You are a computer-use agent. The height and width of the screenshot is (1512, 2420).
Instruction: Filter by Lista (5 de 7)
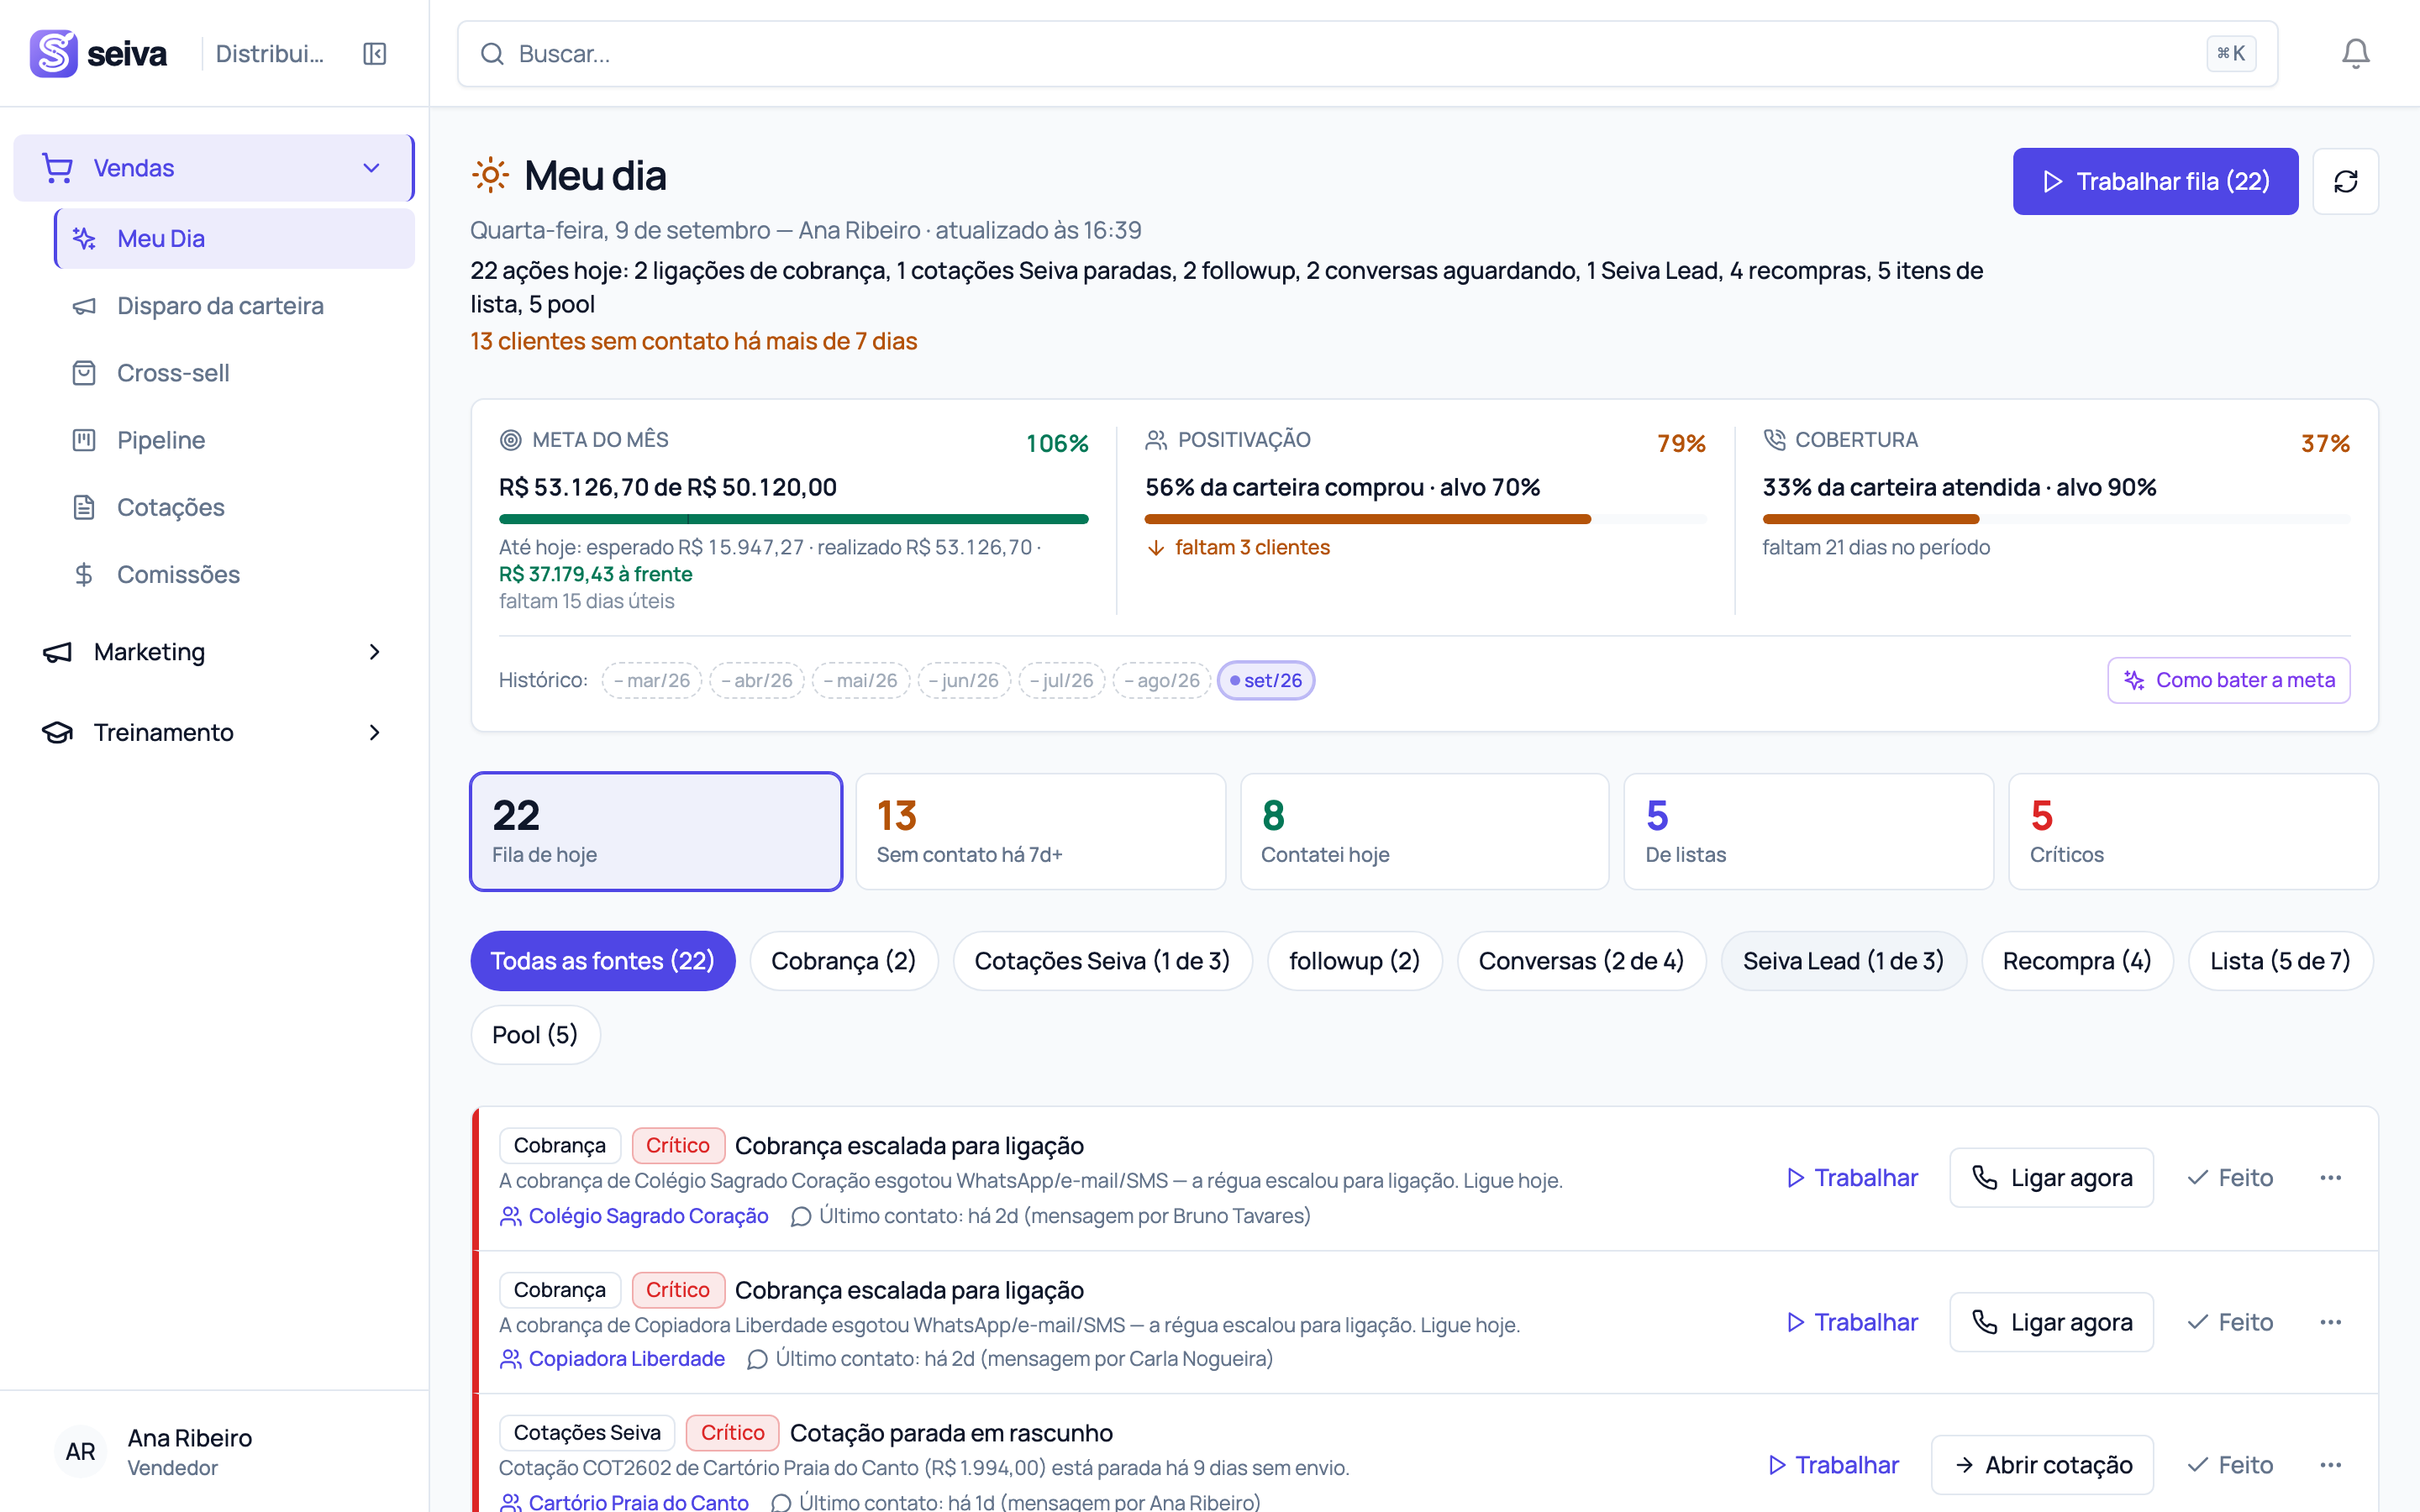[x=2280, y=961]
